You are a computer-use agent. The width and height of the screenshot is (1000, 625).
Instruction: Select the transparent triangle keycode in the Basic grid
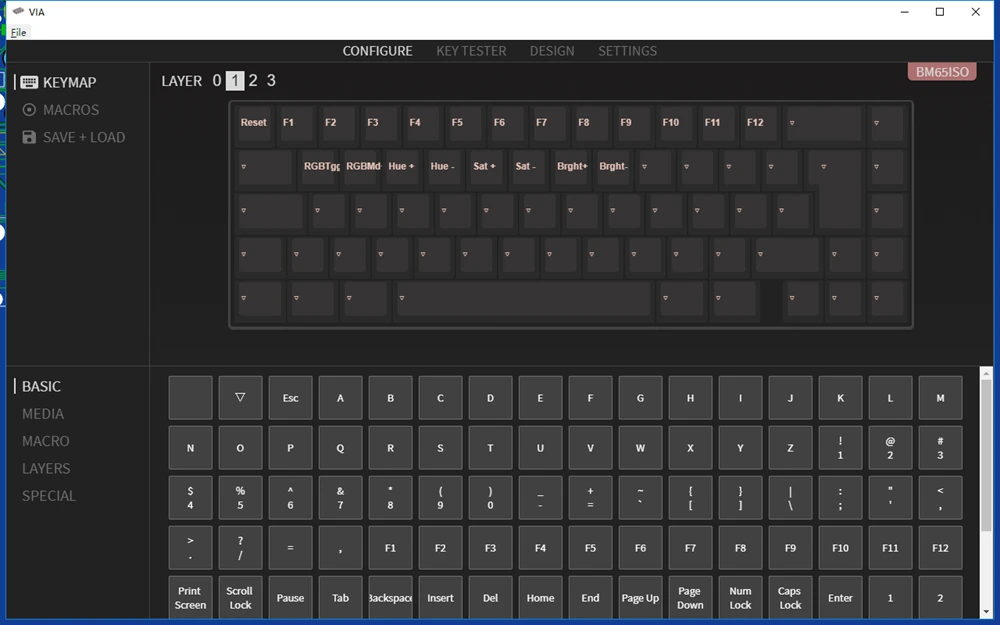click(x=240, y=398)
